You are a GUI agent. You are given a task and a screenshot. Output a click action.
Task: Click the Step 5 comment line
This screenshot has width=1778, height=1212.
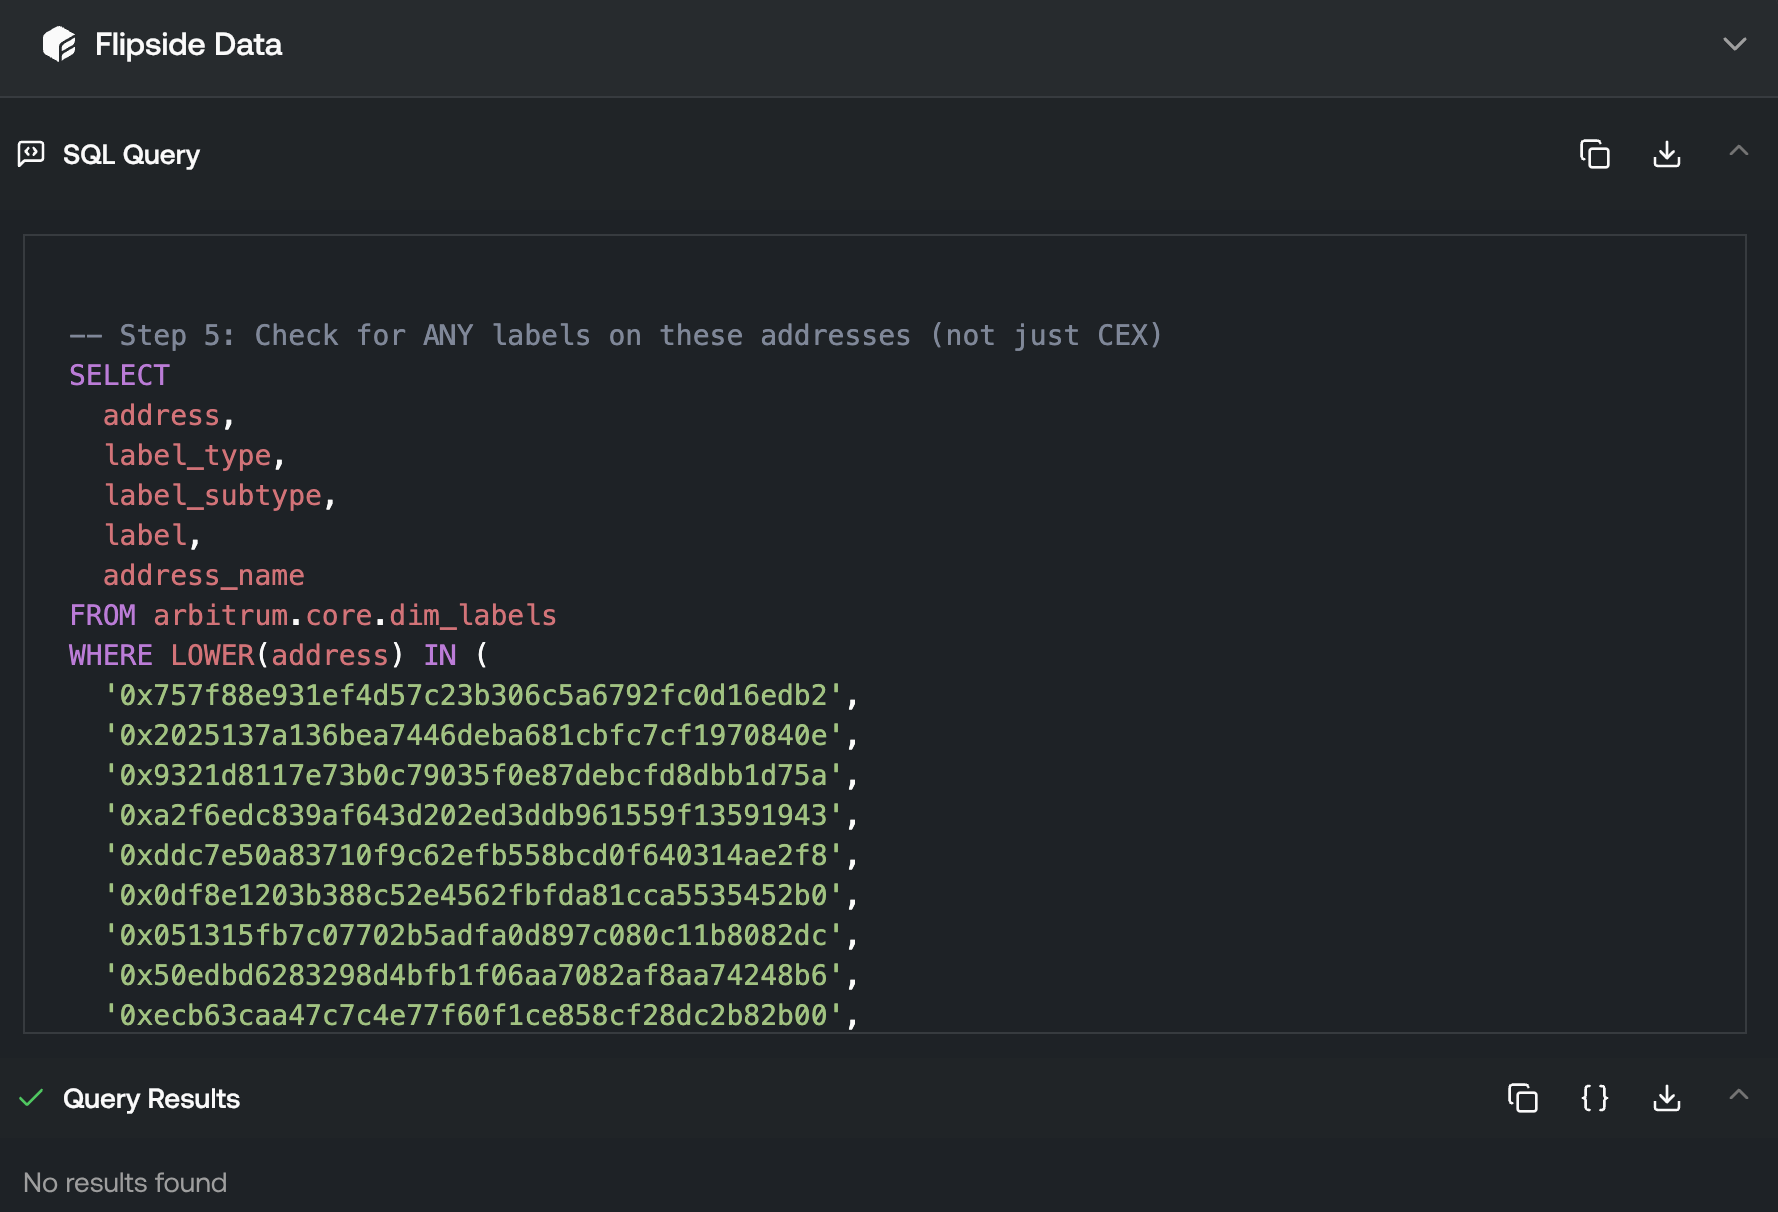point(616,335)
